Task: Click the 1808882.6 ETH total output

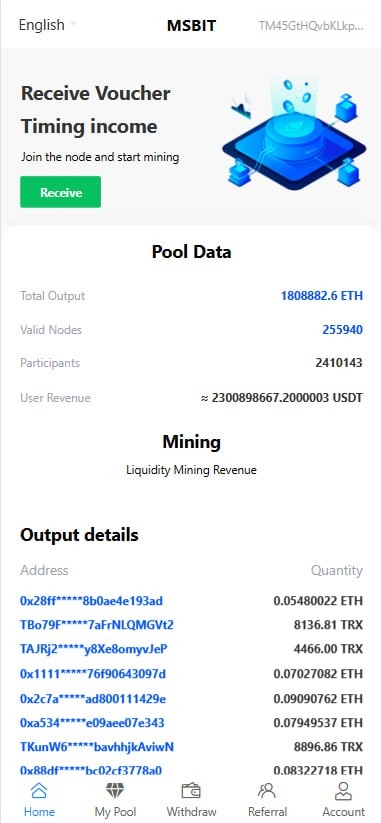Action: click(322, 296)
